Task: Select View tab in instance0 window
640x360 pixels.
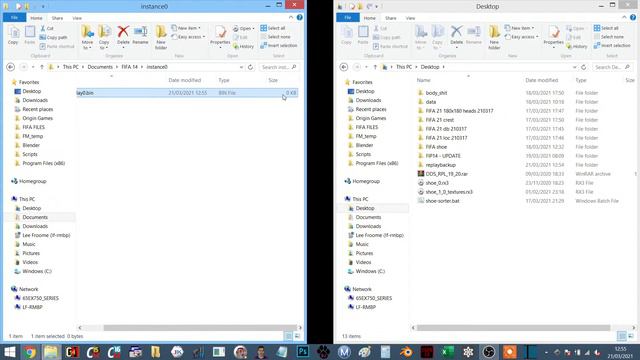Action: coord(77,18)
